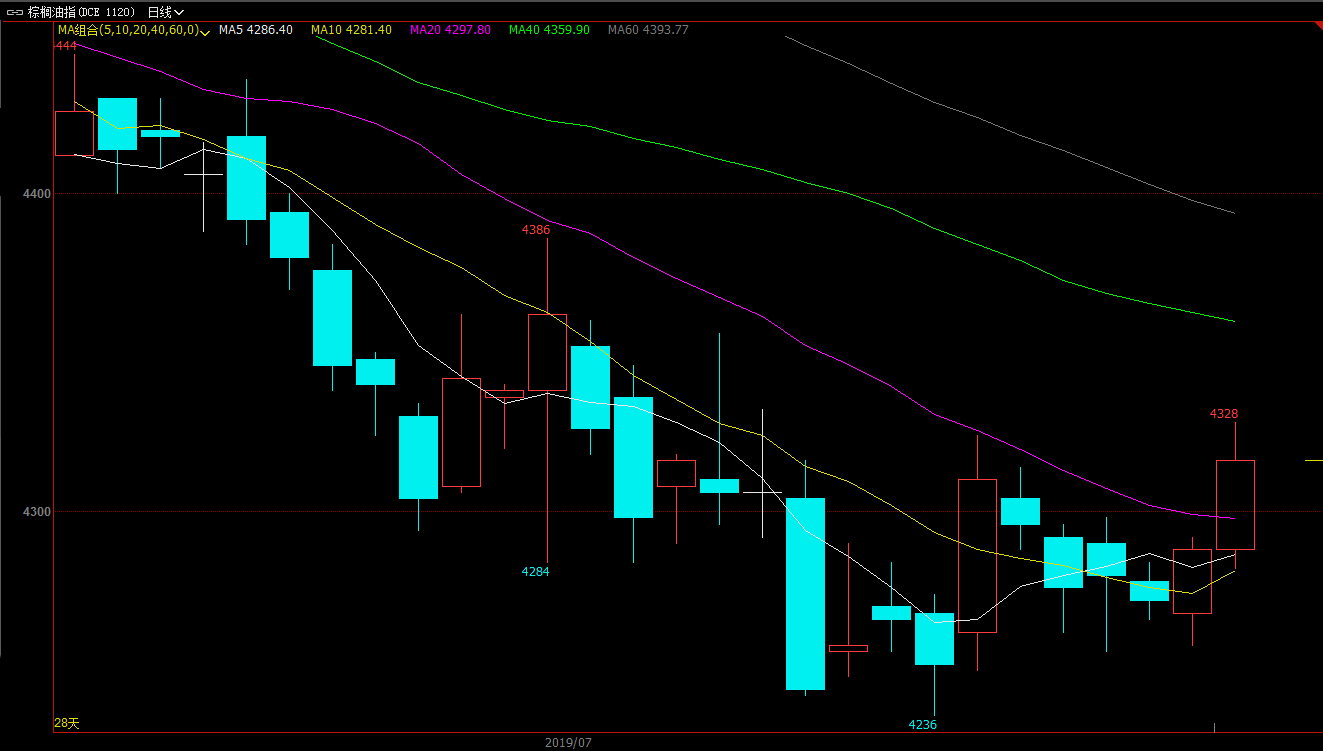Open the 日线 period dropdown

click(165, 13)
